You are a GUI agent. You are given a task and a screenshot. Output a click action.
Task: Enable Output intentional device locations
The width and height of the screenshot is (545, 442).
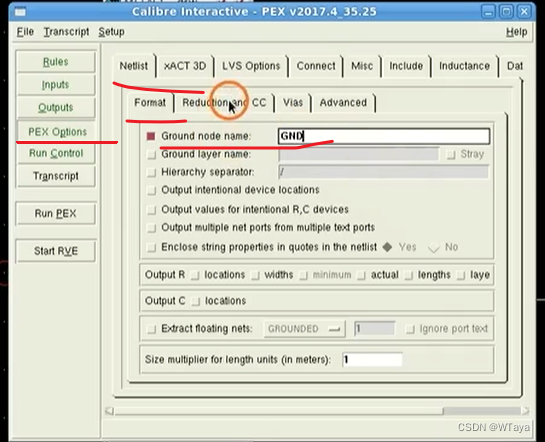[x=151, y=190]
